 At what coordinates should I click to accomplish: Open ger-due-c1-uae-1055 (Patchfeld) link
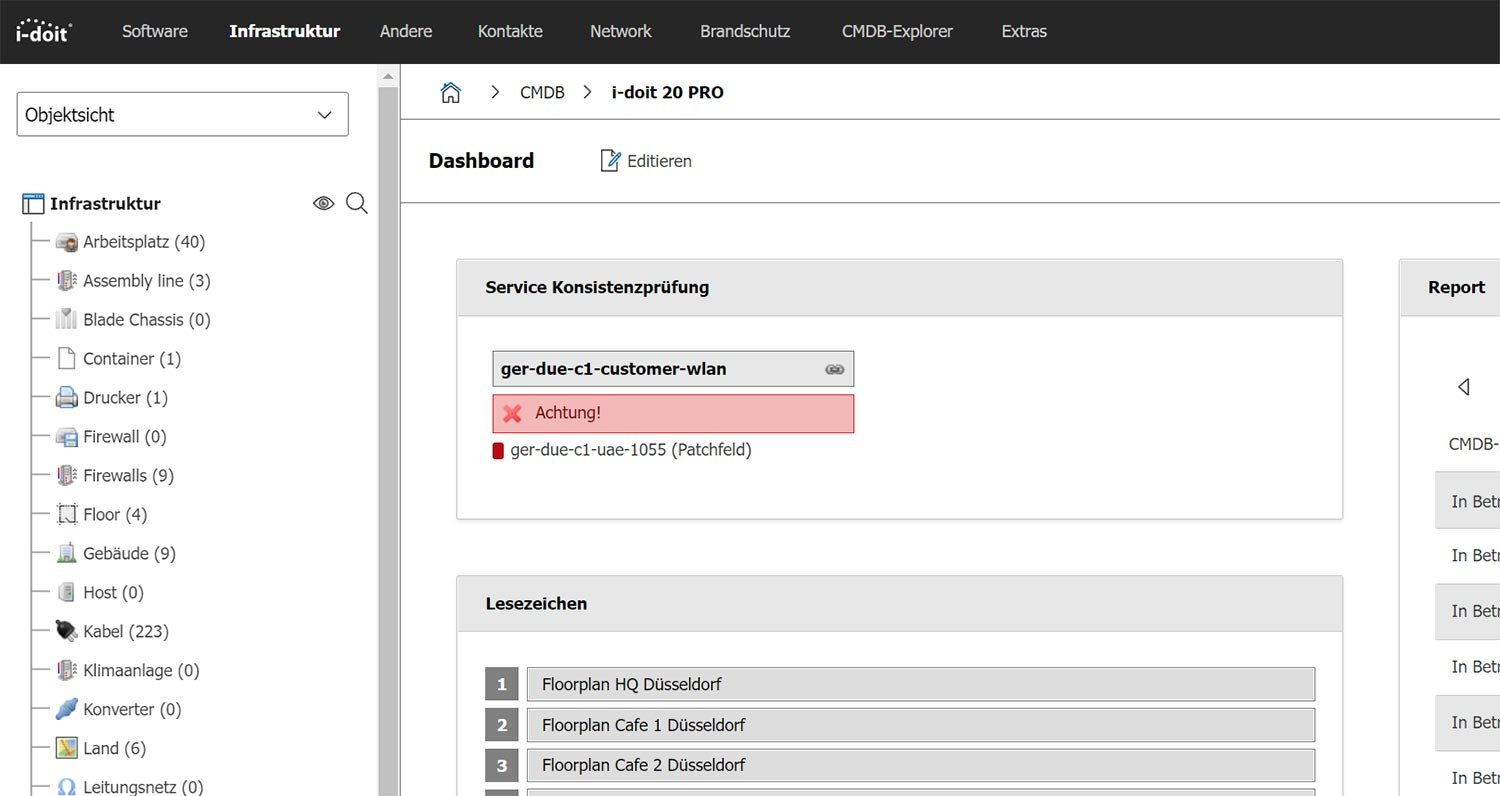point(631,450)
